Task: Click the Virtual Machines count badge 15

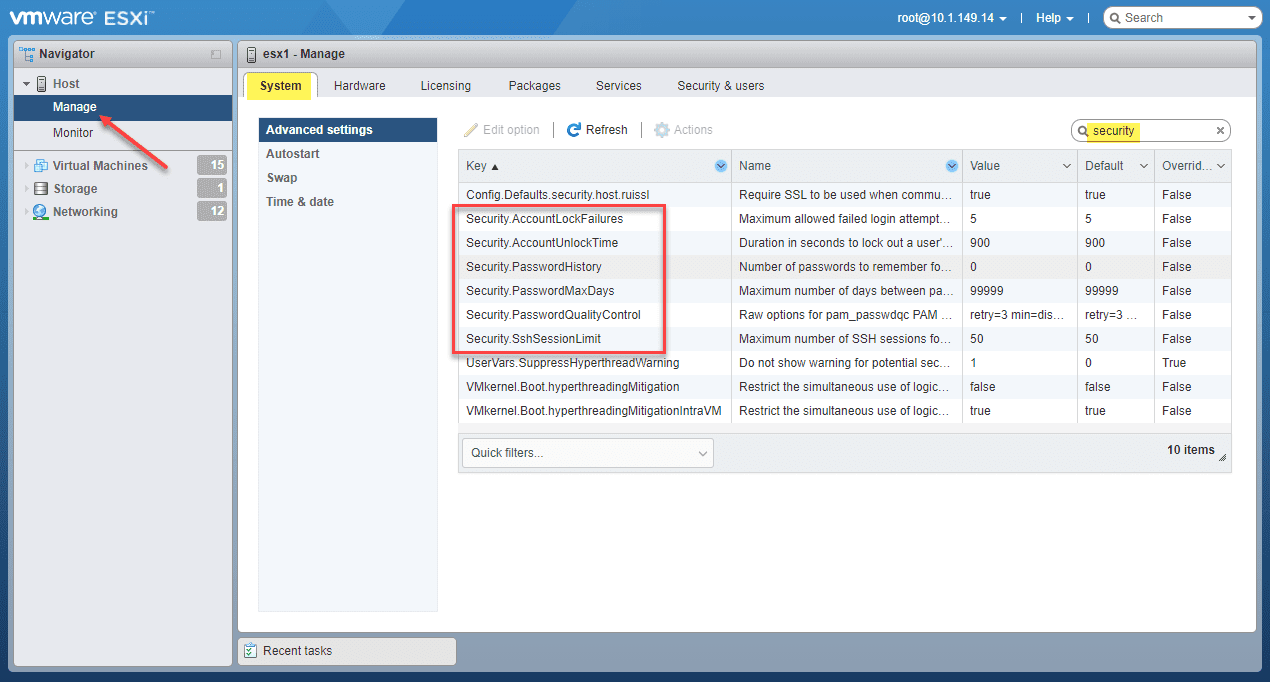Action: (x=212, y=166)
